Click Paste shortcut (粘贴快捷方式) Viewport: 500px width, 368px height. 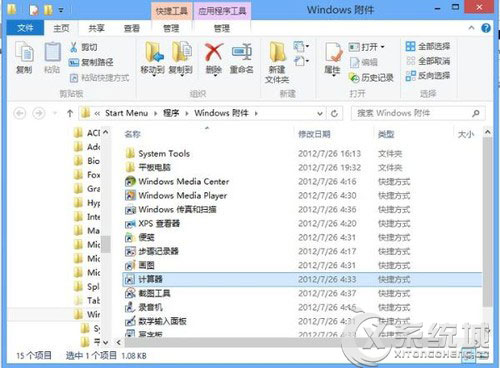(x=99, y=78)
